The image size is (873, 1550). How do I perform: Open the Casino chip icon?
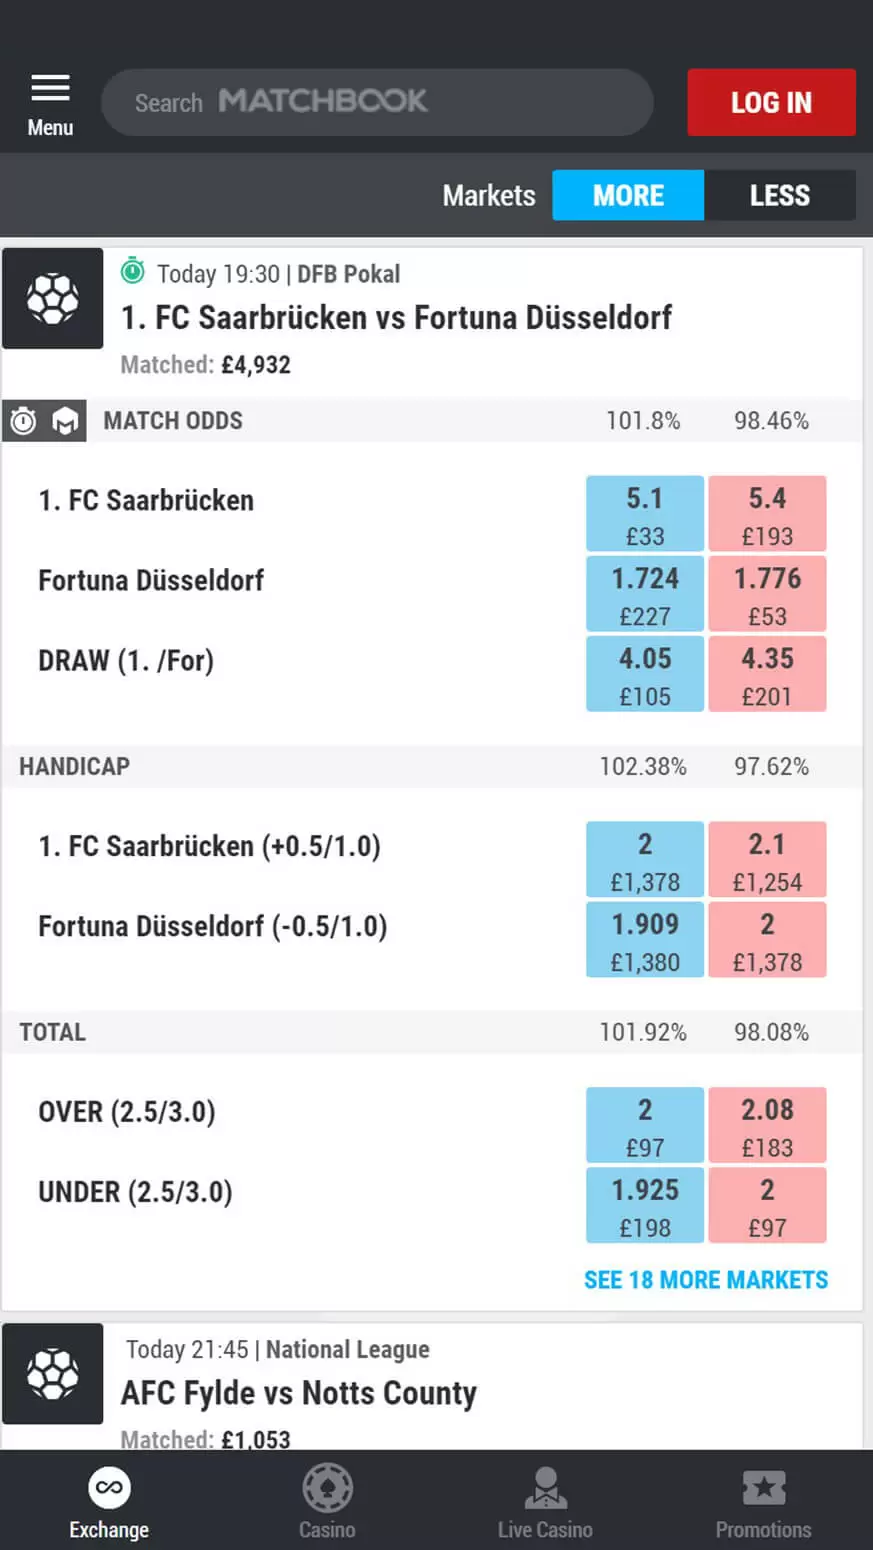point(327,1490)
